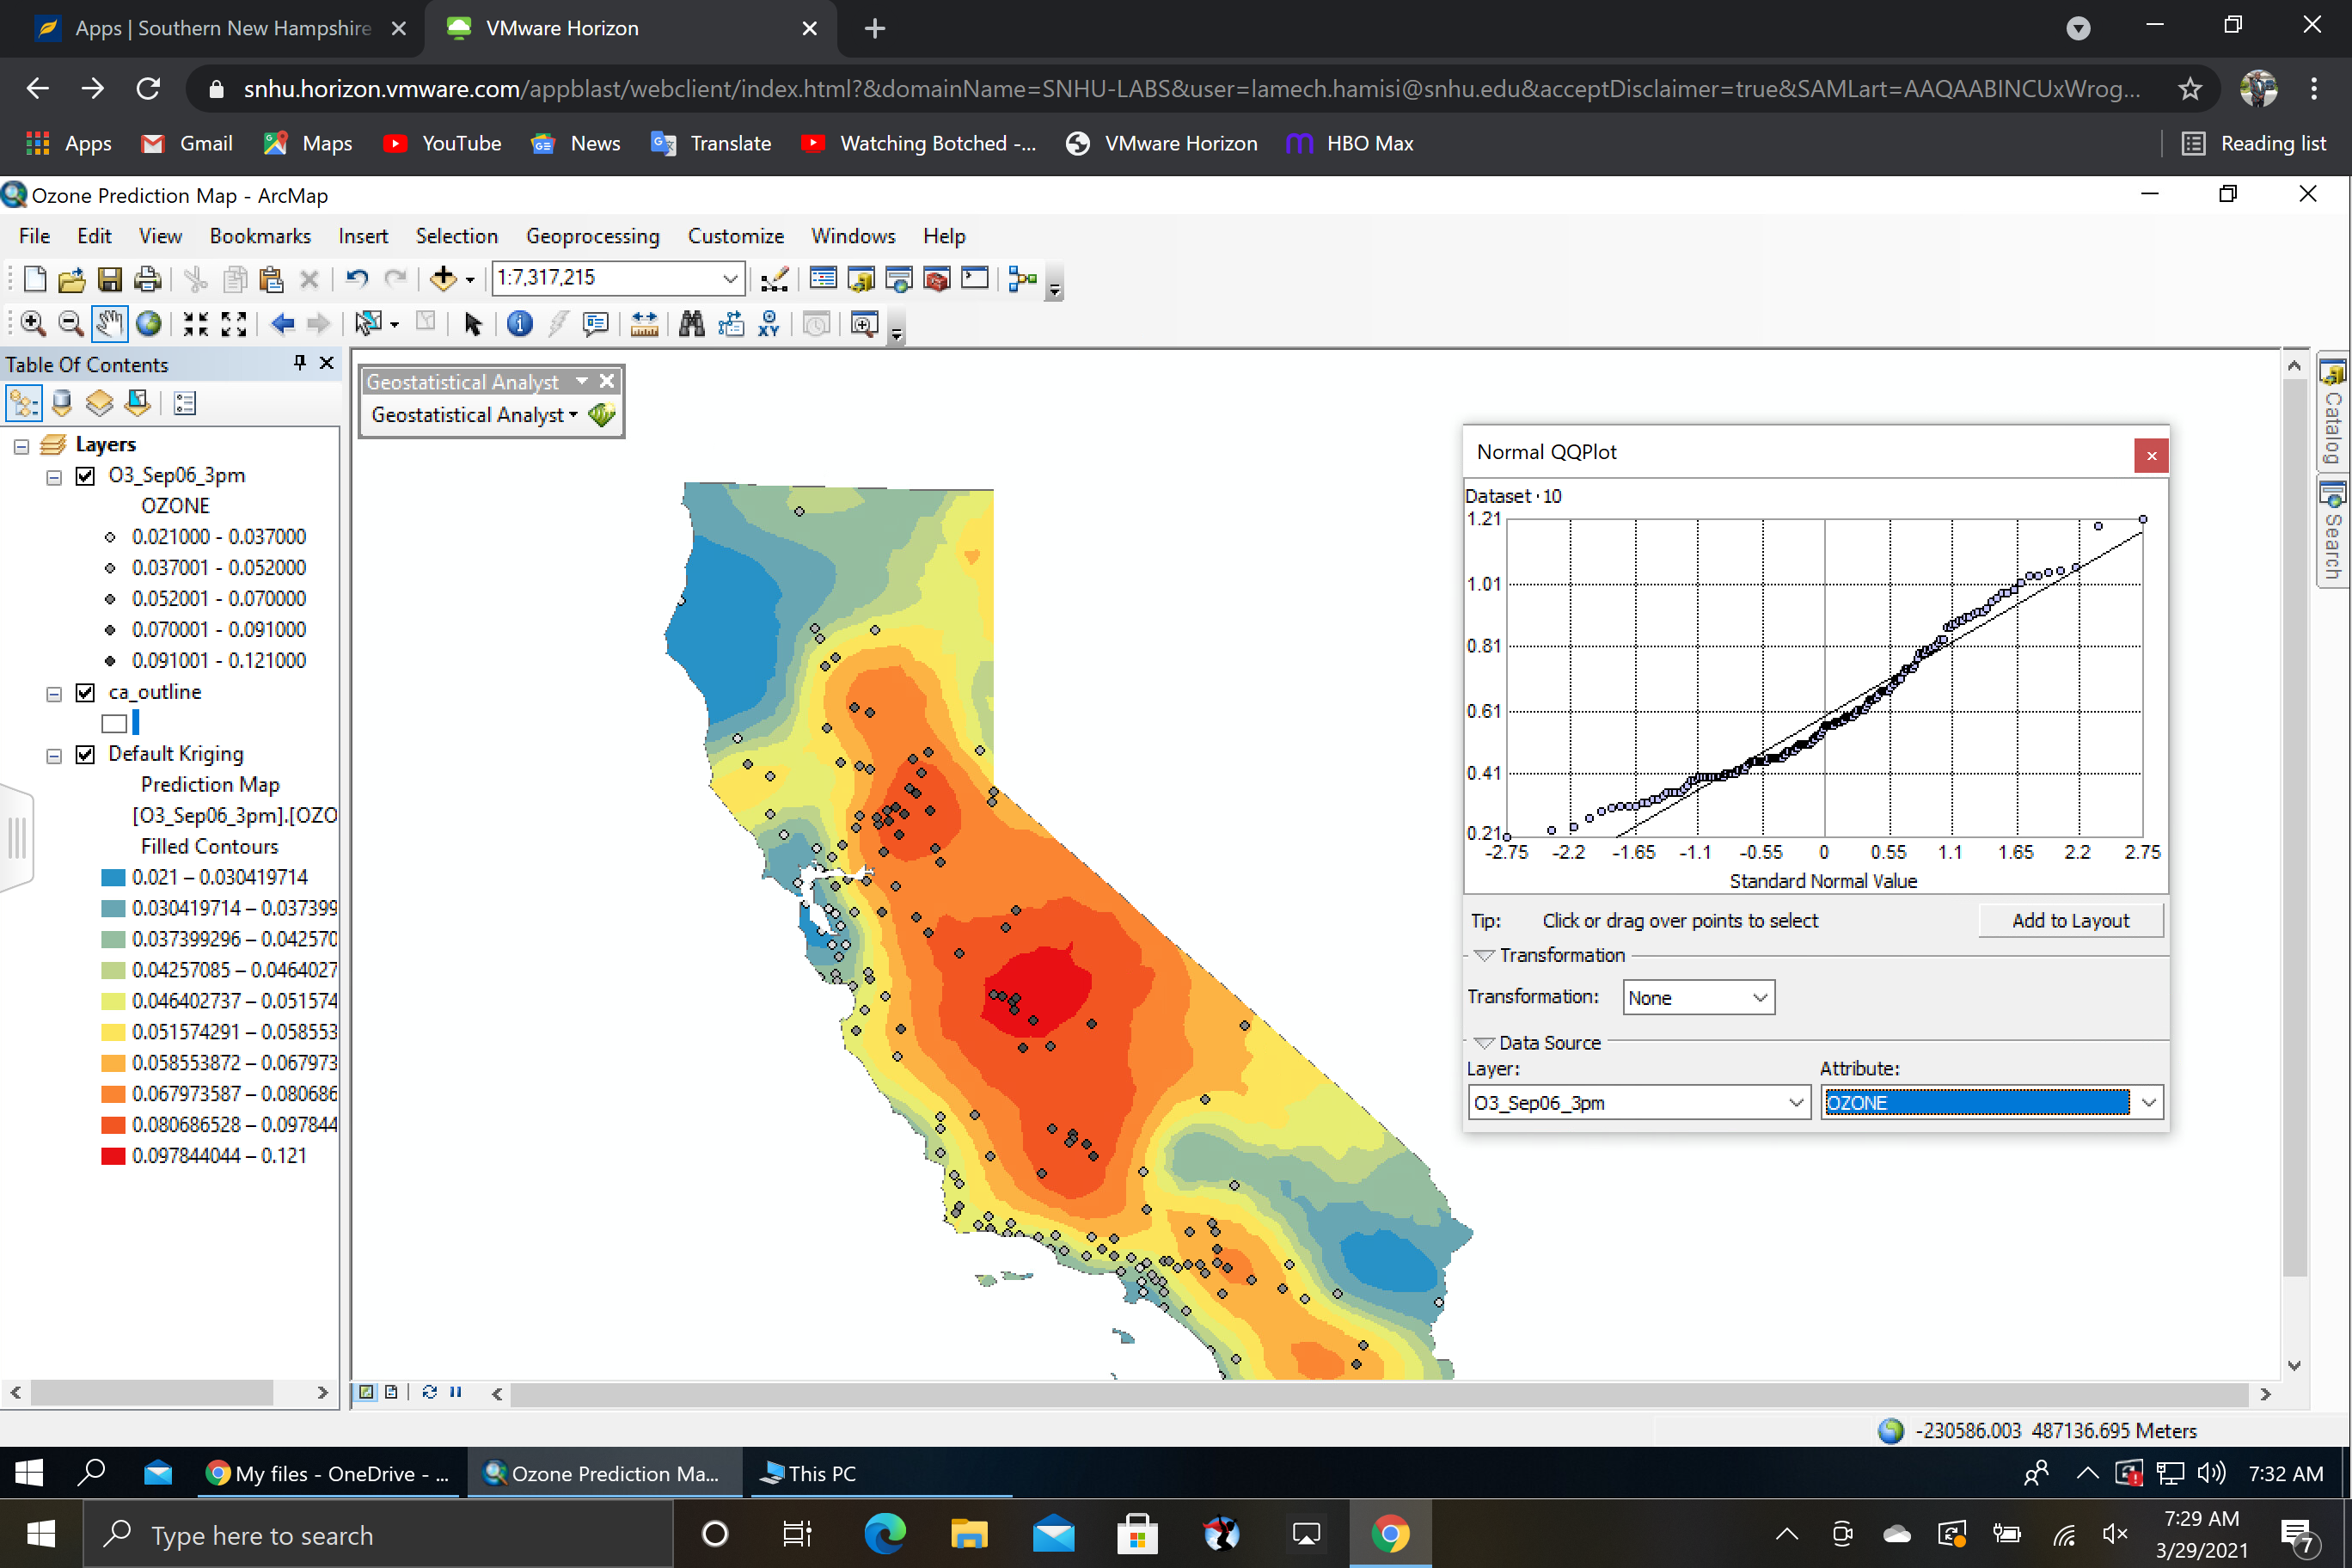The width and height of the screenshot is (2352, 1568).
Task: Open the Insert menu
Action: (x=363, y=236)
